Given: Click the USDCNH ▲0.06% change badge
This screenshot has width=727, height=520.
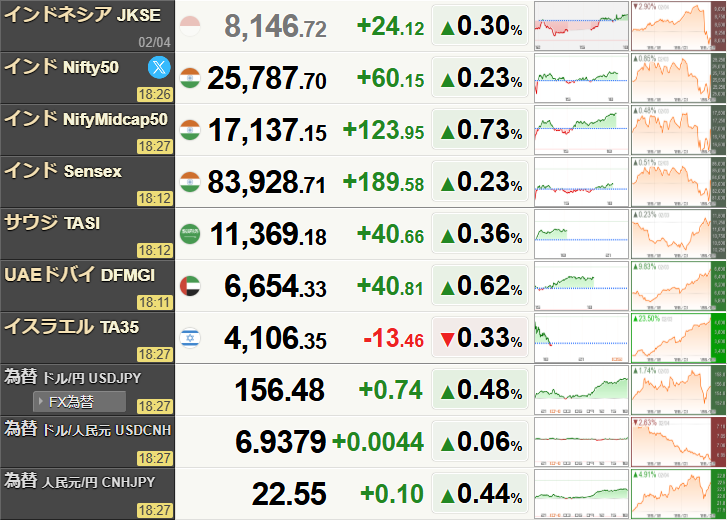Looking at the screenshot, I should [480, 441].
